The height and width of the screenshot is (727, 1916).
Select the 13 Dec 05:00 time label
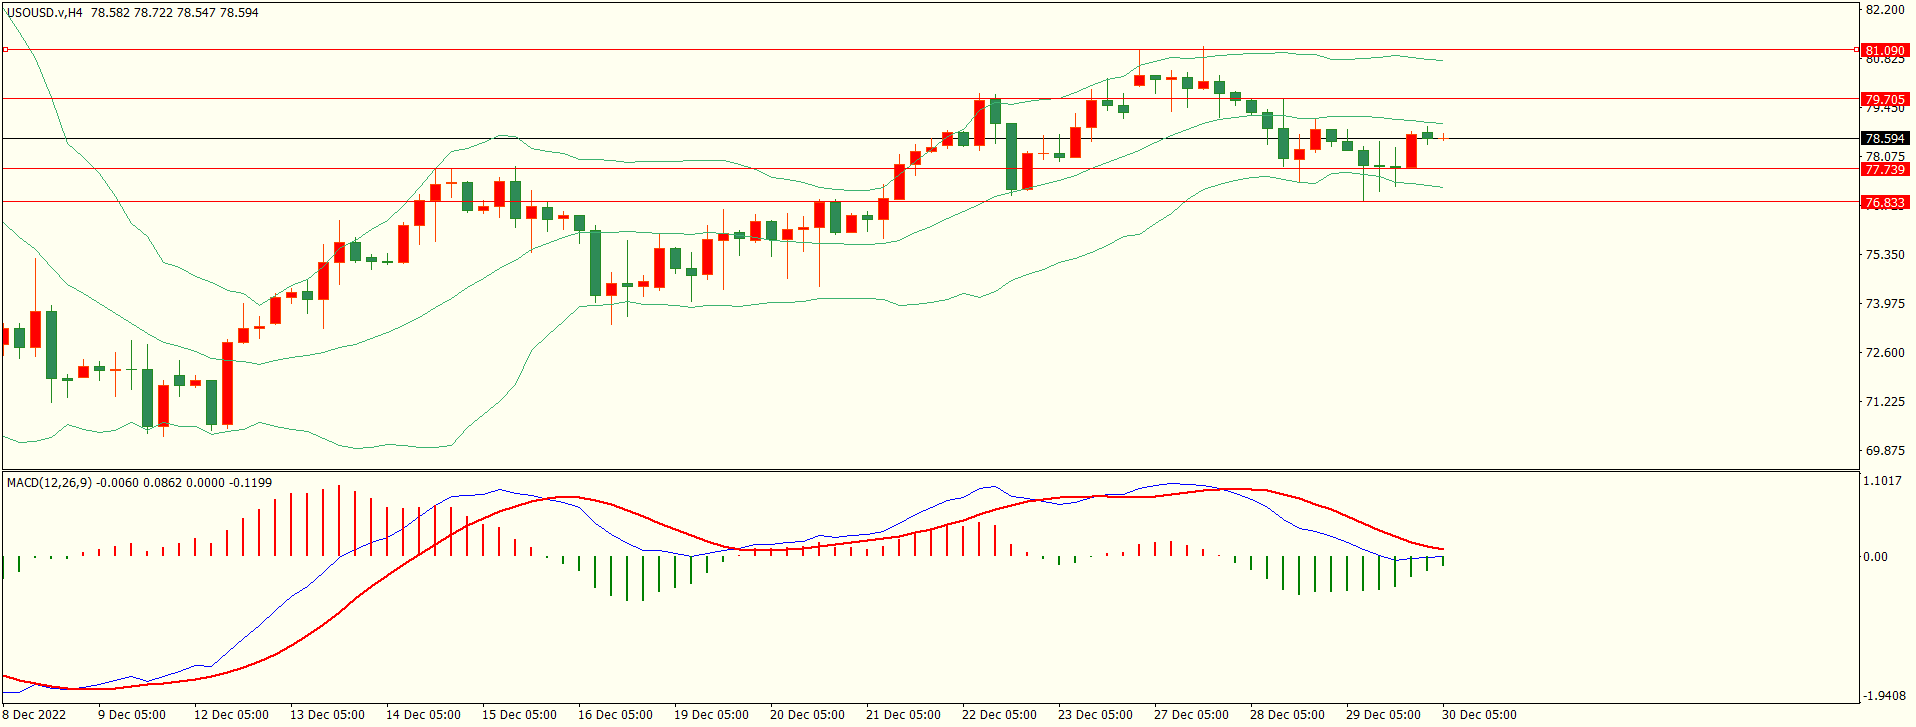[x=327, y=715]
